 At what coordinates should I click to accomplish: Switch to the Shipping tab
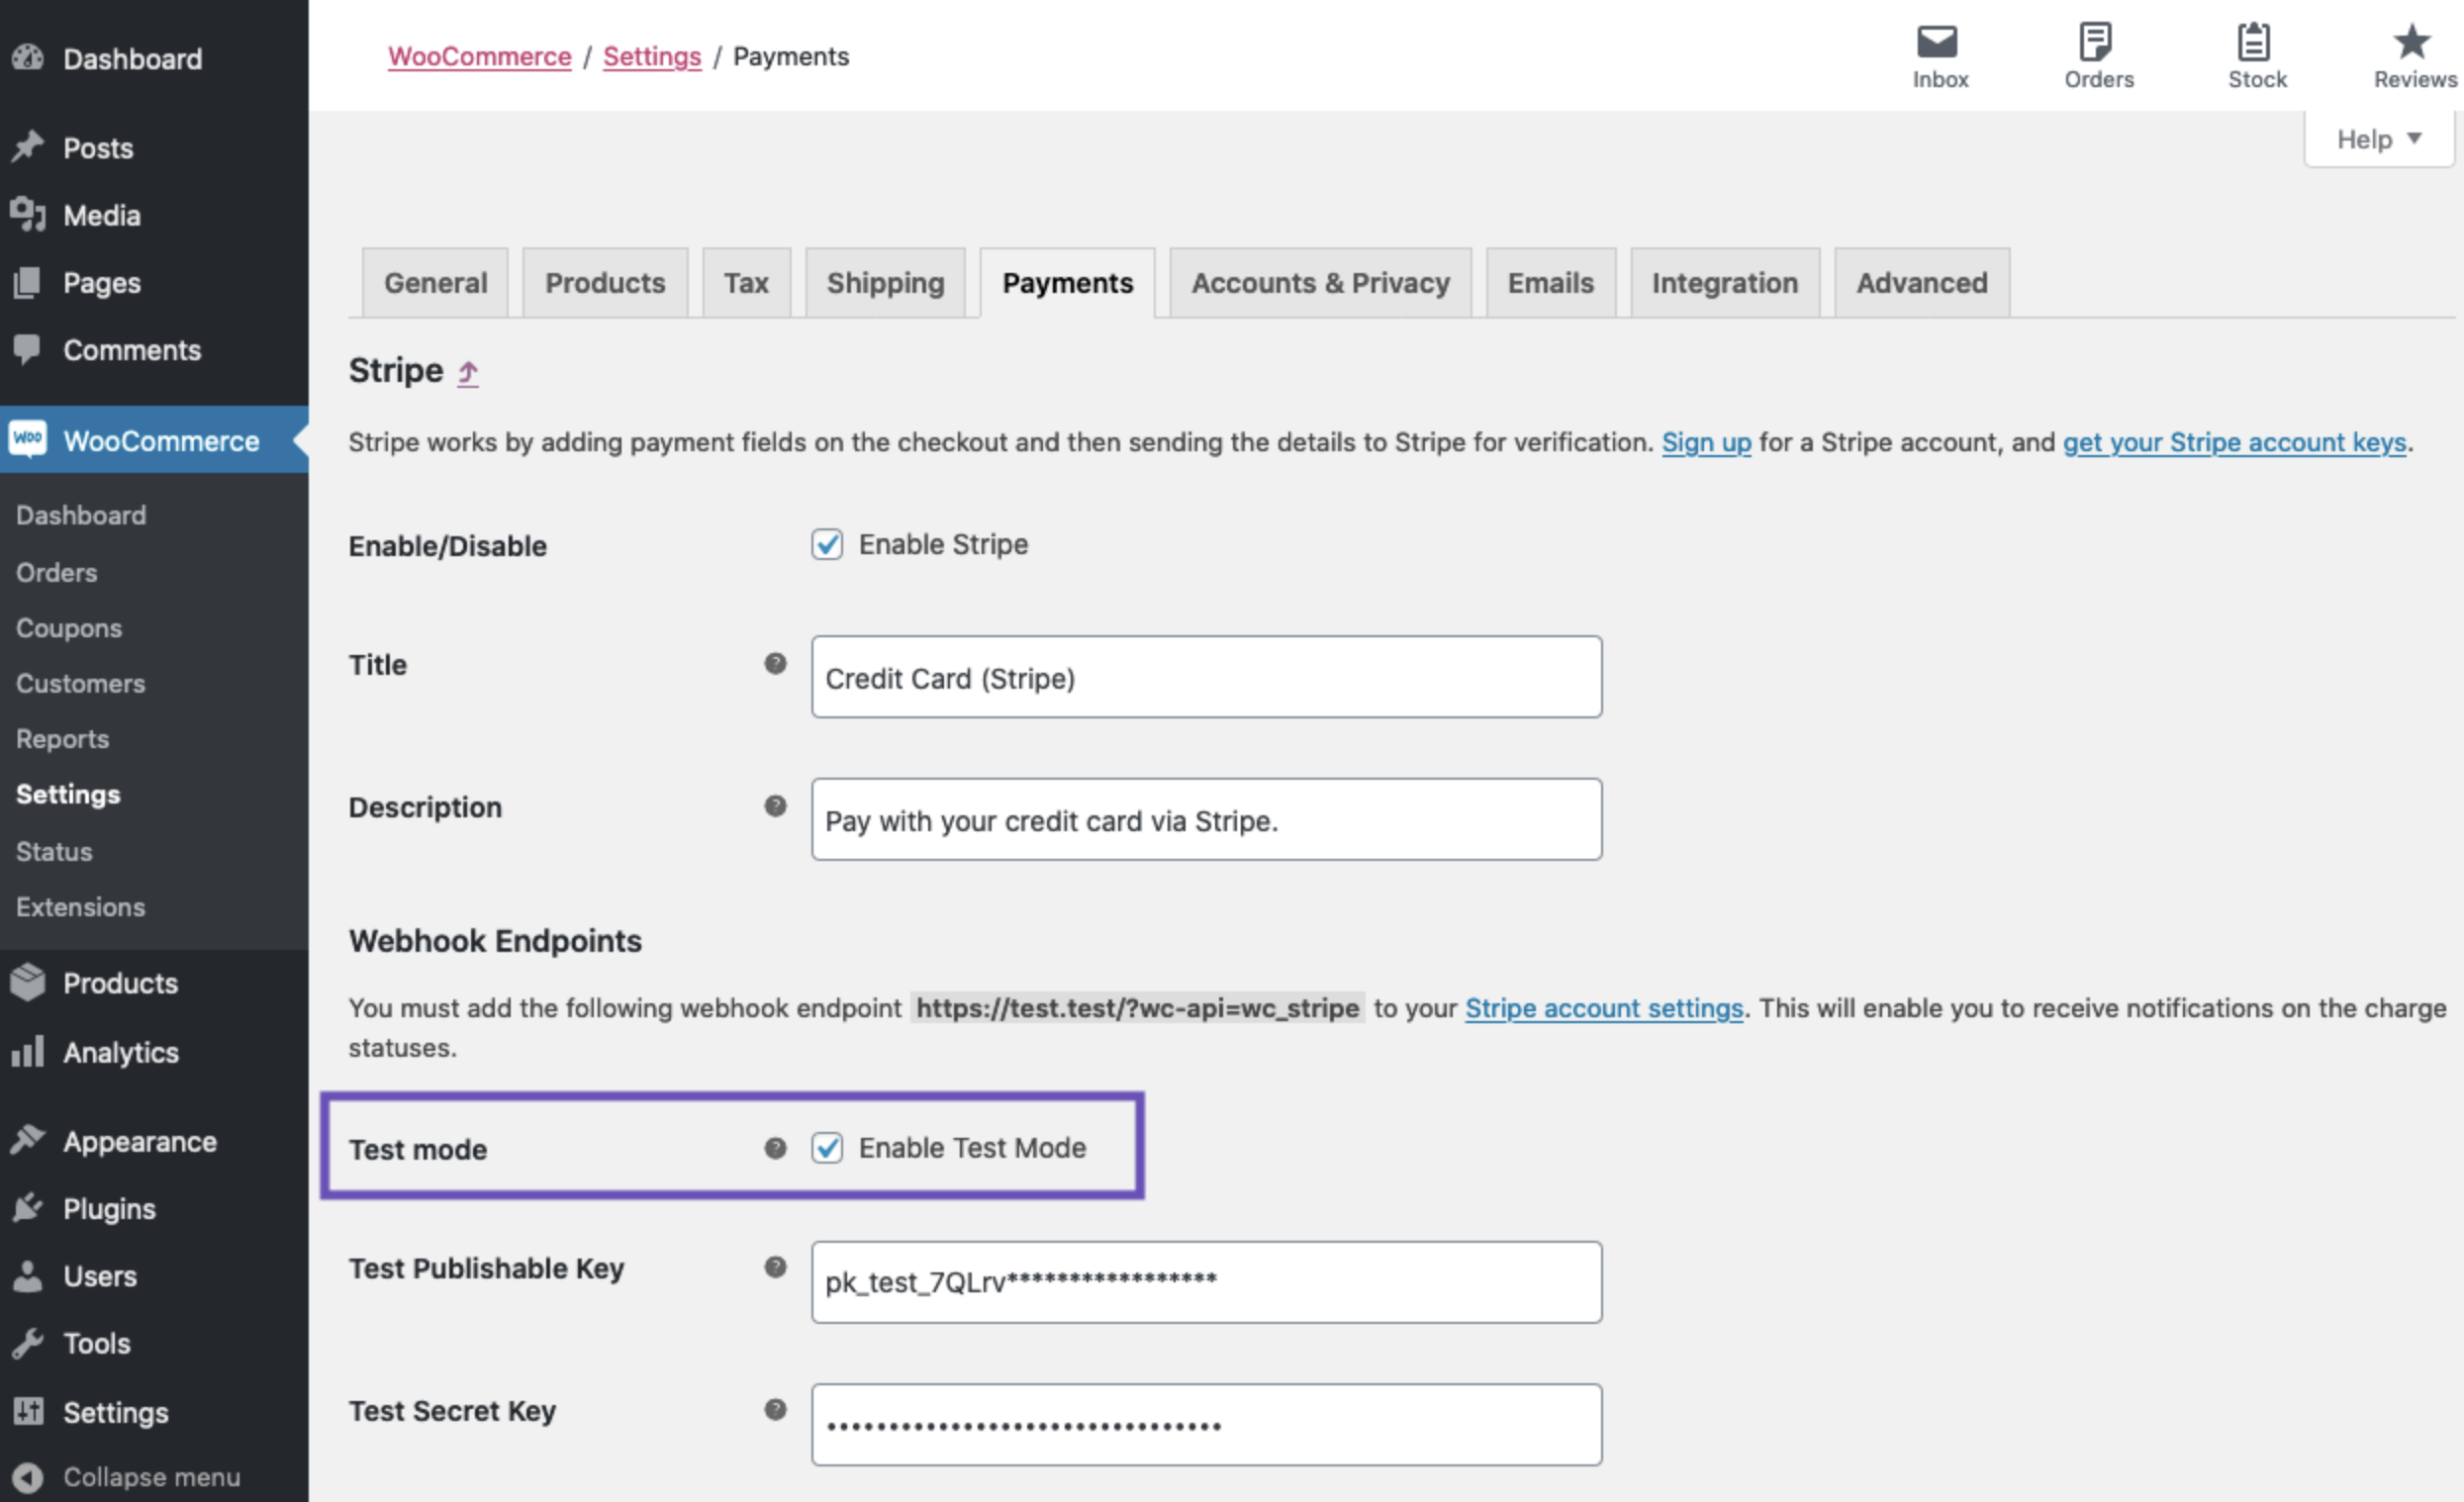point(885,284)
